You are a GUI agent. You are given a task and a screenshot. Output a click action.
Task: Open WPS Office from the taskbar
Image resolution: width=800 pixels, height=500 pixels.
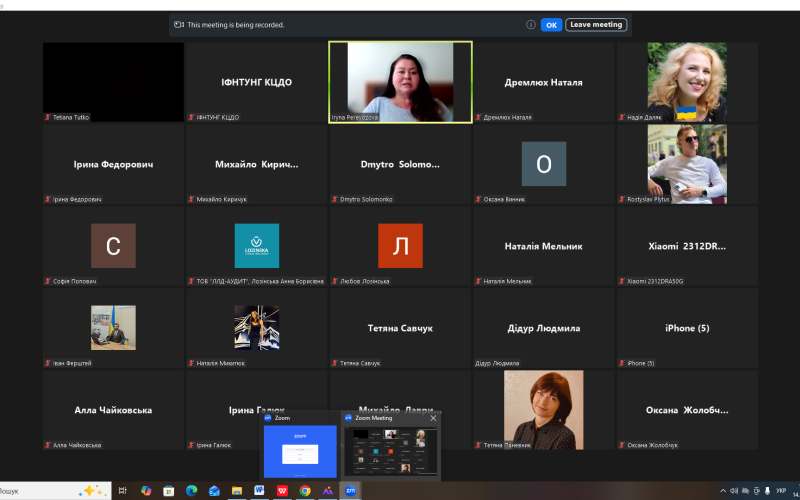point(282,491)
